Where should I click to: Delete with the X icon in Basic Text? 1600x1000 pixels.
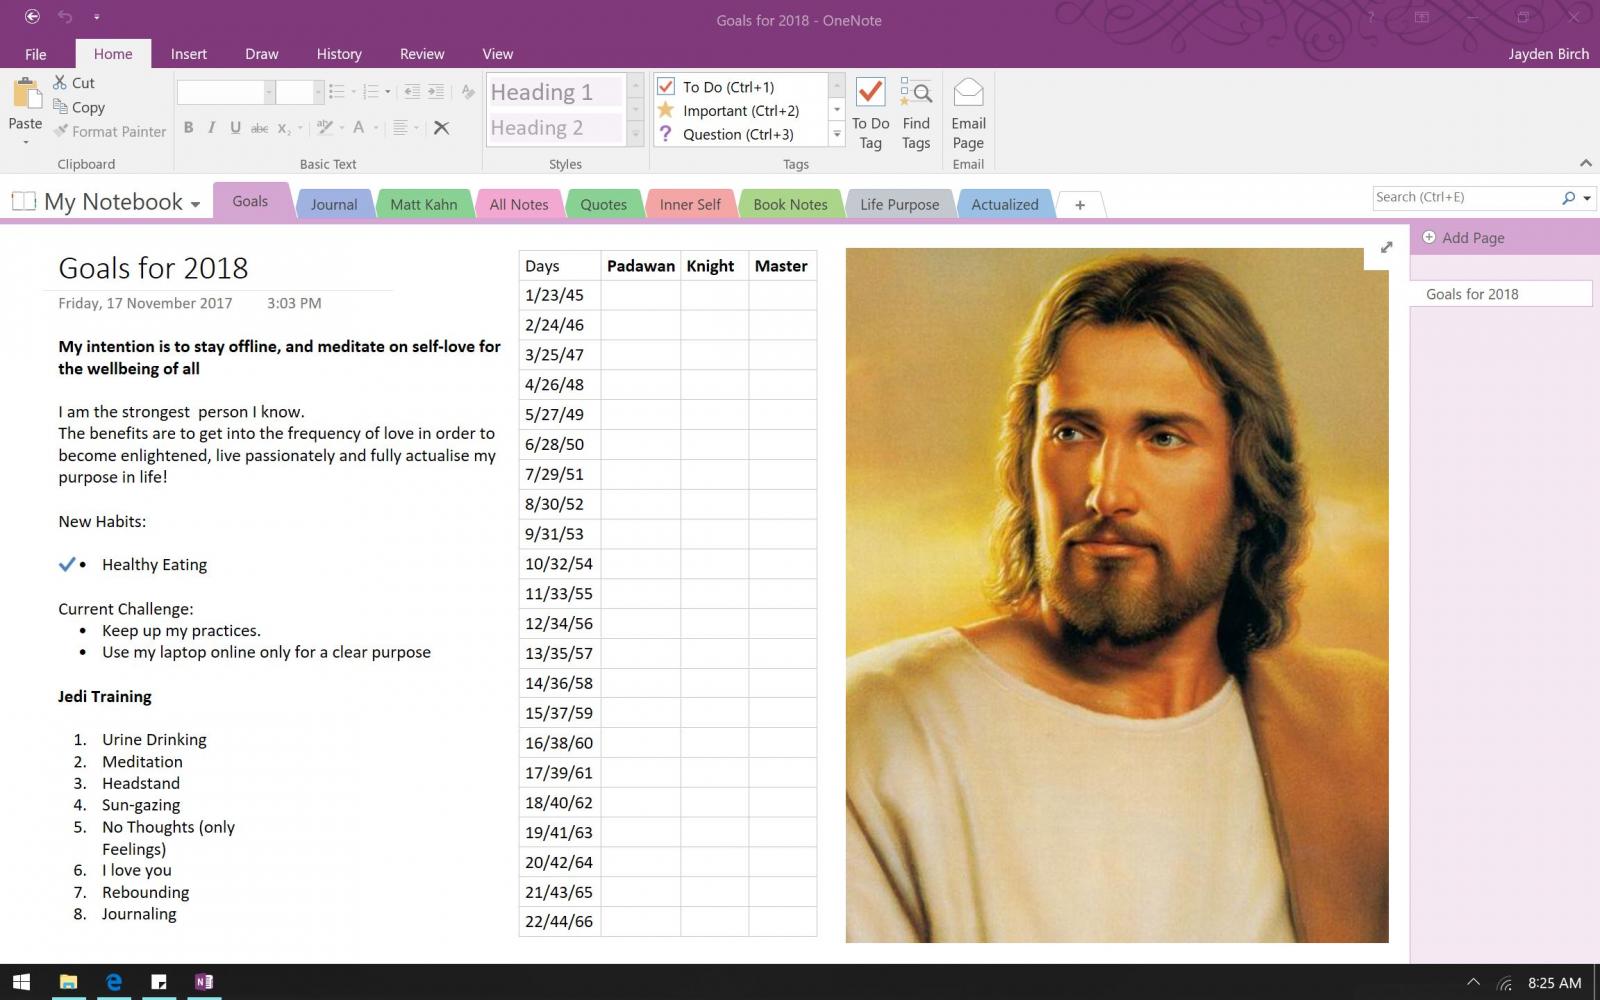pyautogui.click(x=441, y=128)
